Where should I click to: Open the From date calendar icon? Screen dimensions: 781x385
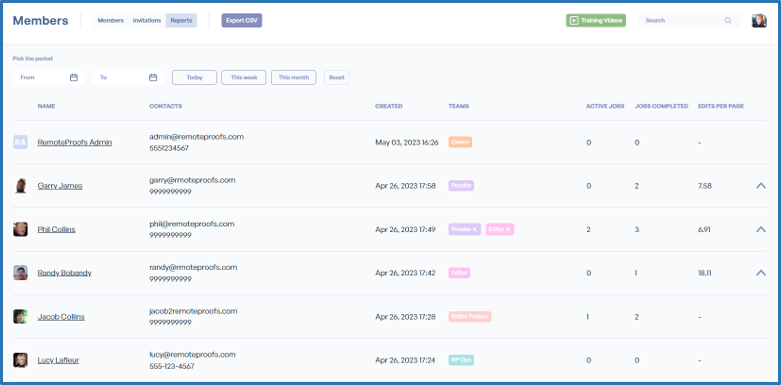[74, 78]
